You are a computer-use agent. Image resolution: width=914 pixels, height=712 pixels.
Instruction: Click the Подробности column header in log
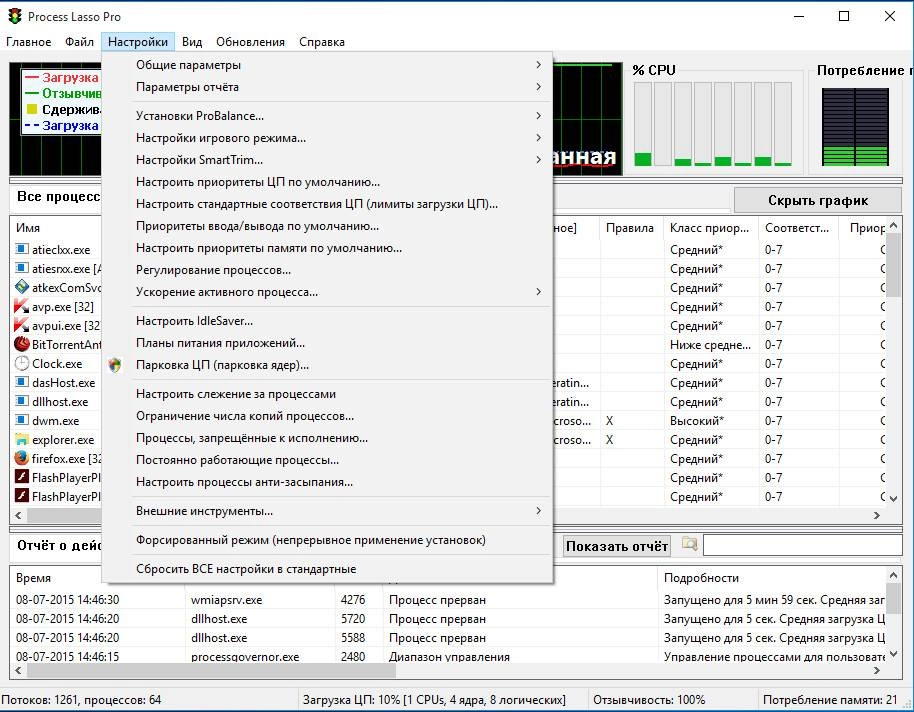click(771, 578)
